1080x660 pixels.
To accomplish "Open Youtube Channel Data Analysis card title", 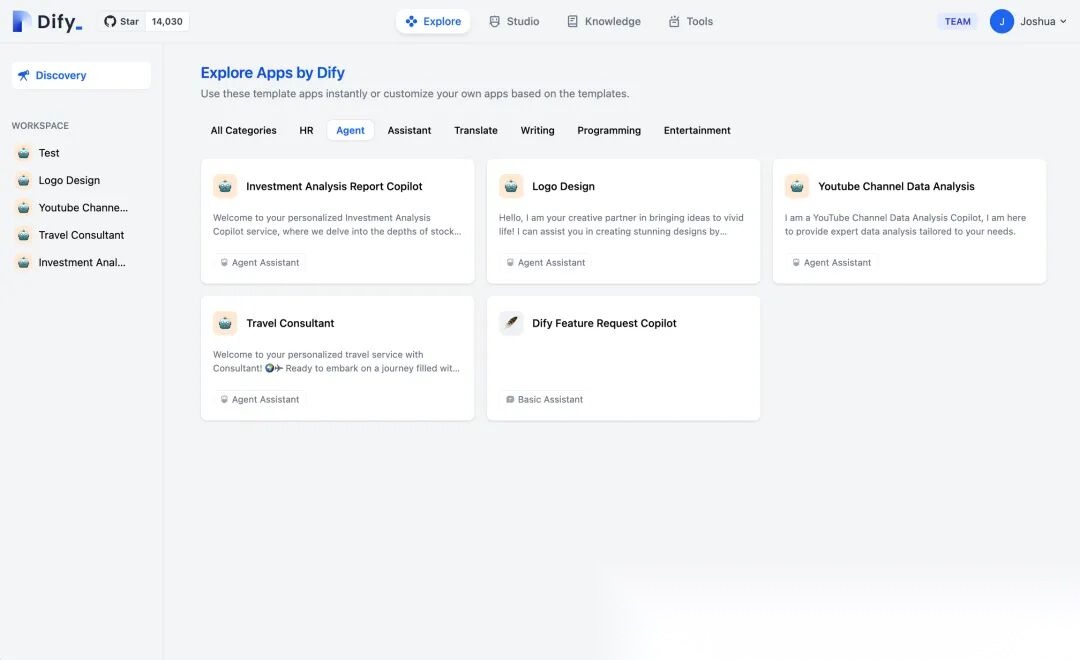I will point(896,186).
